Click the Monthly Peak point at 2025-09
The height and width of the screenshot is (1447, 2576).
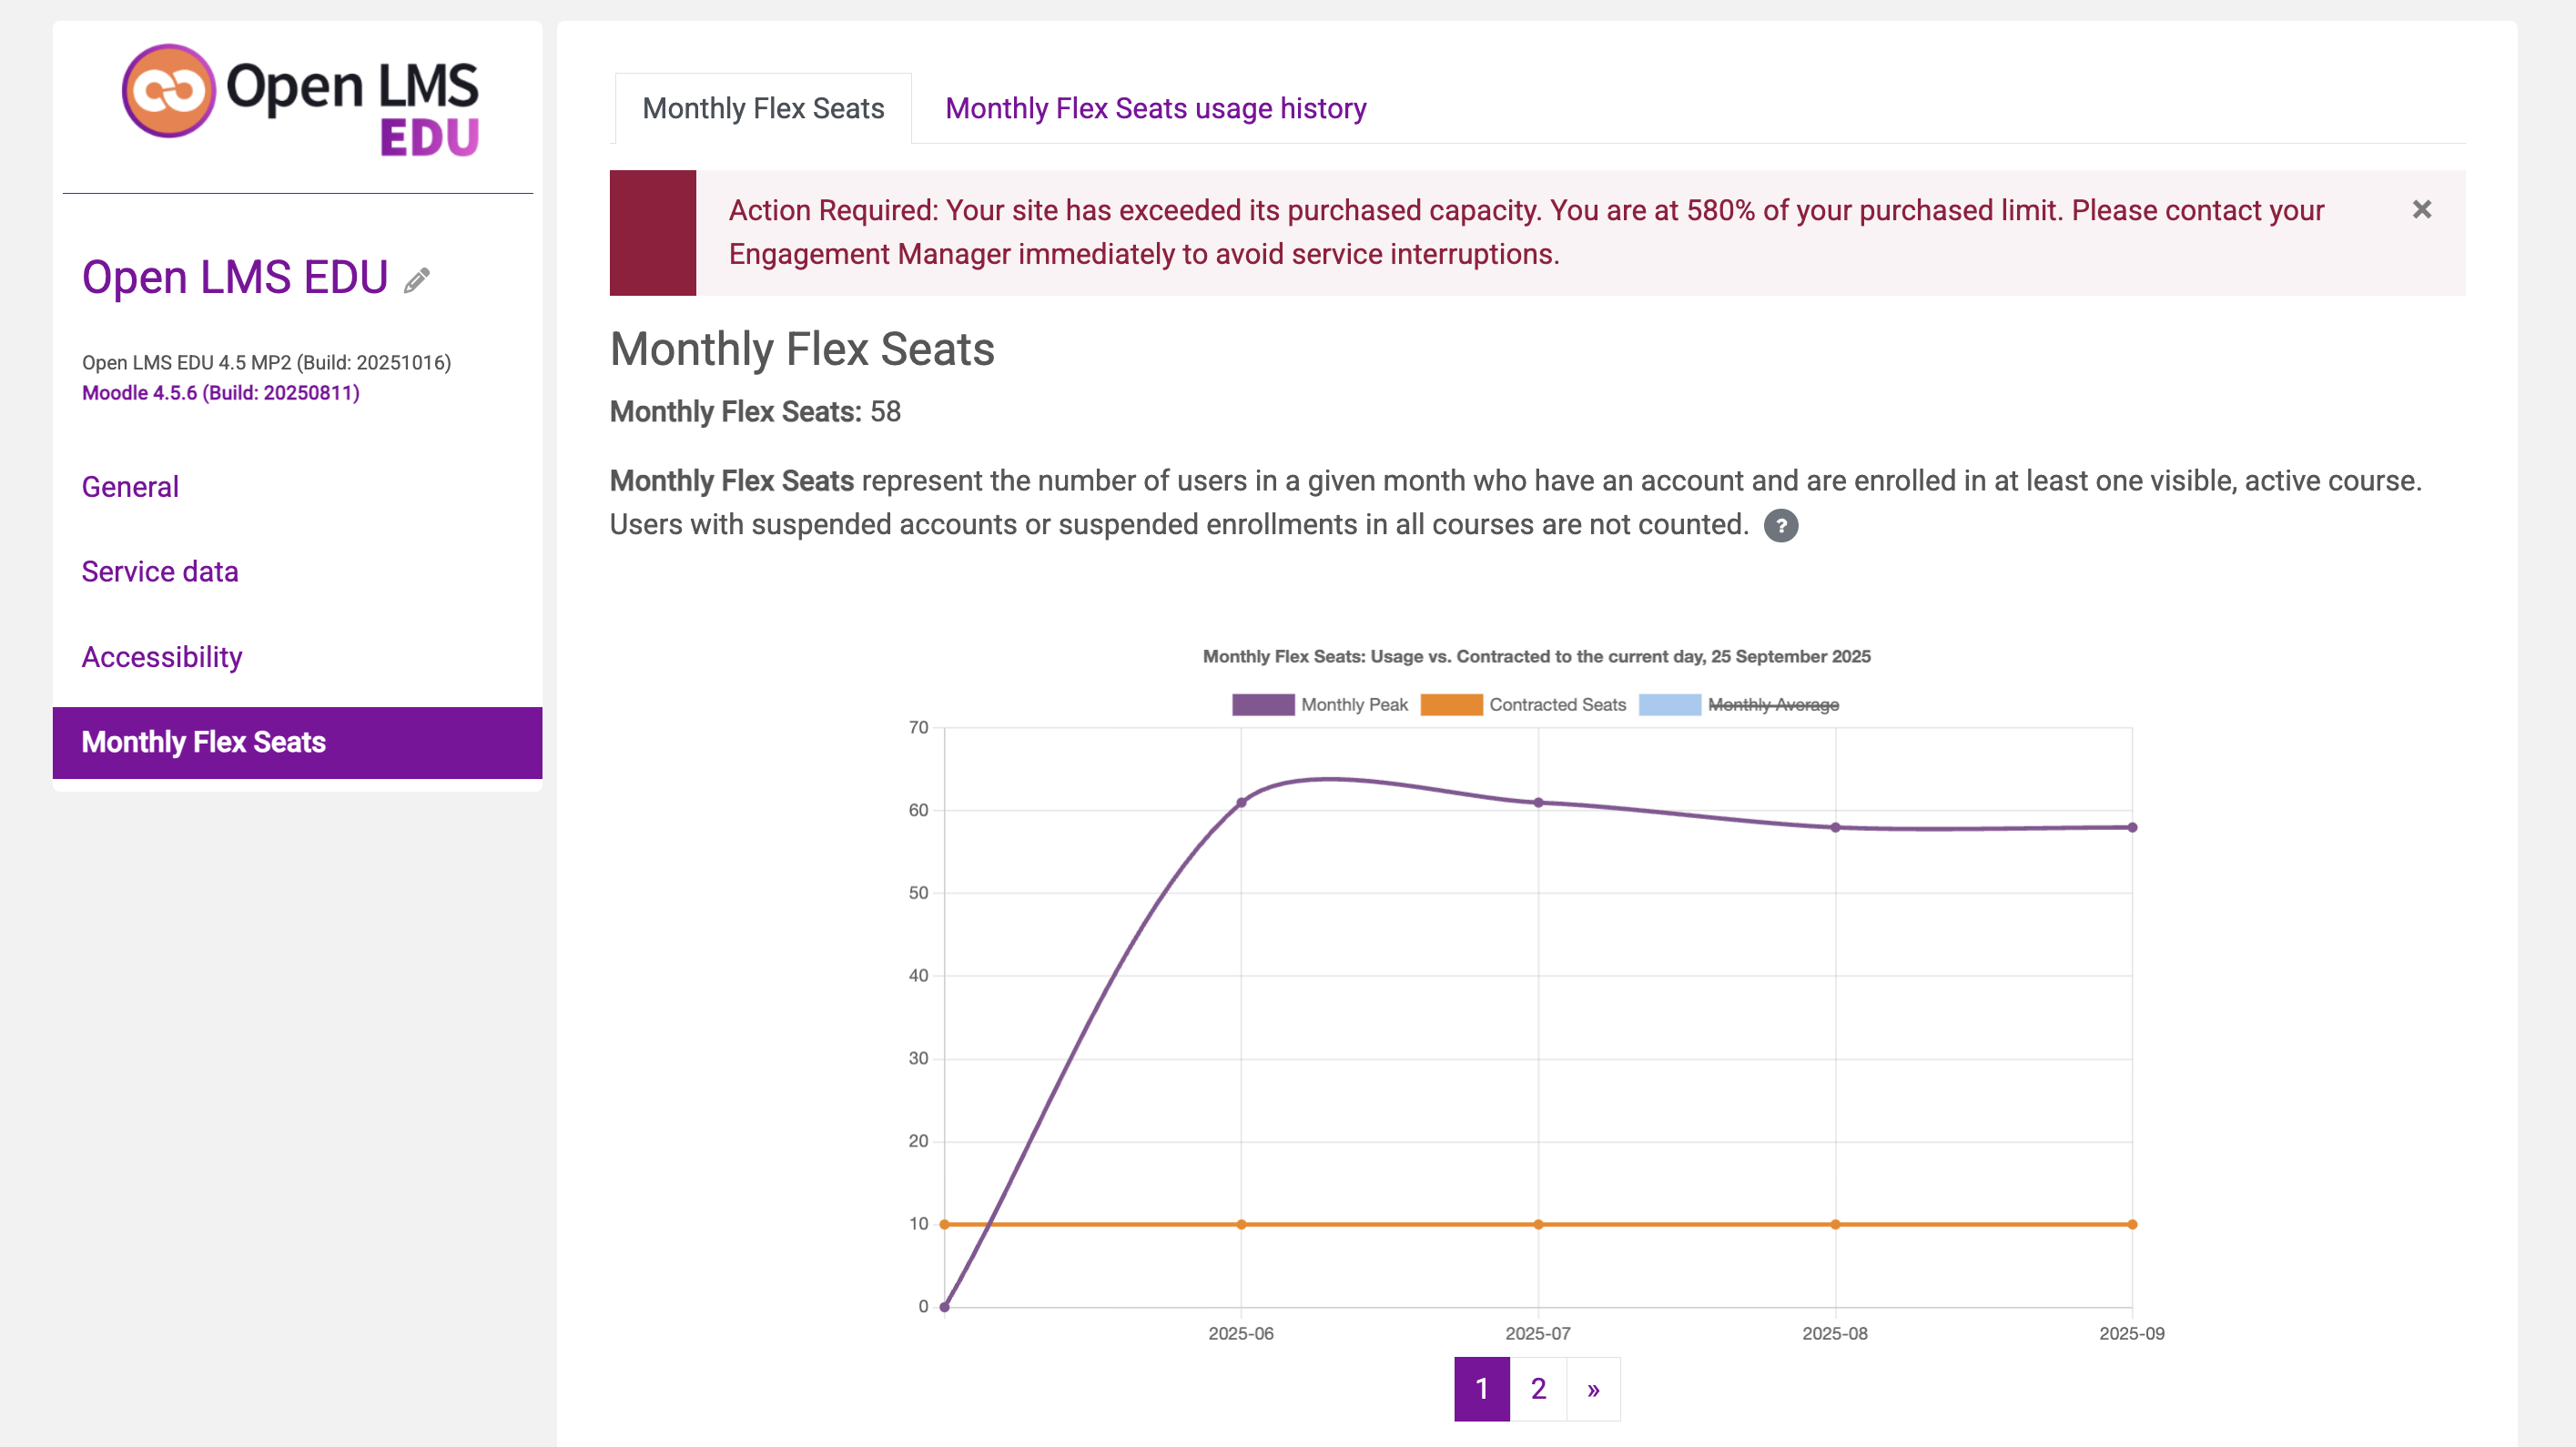coord(2132,827)
